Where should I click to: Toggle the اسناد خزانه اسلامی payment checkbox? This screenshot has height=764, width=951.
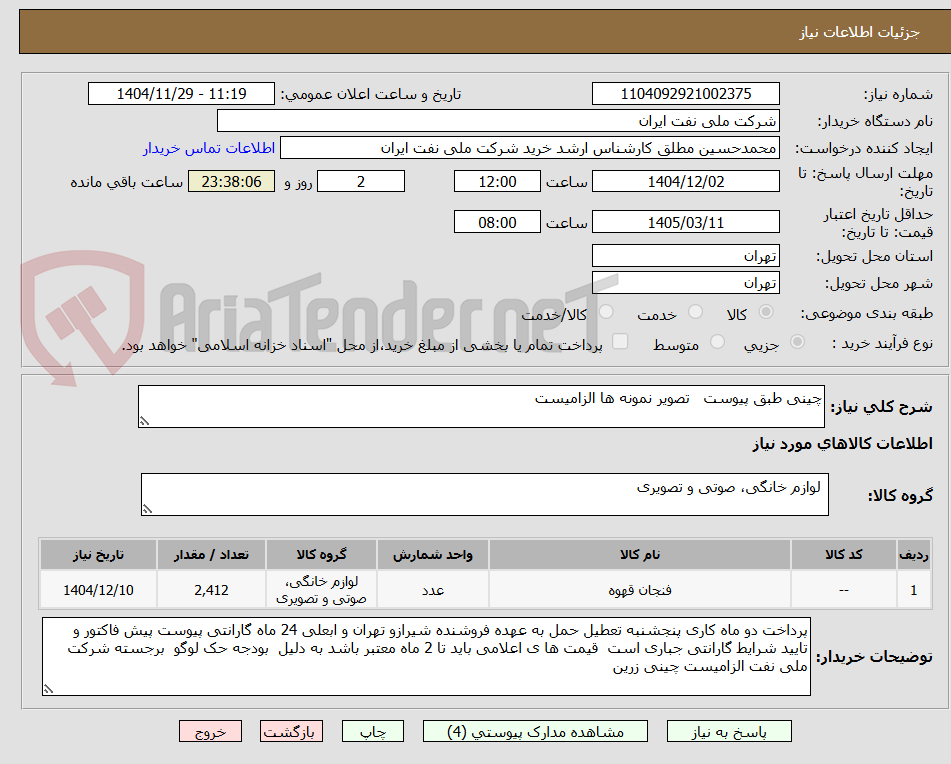pyautogui.click(x=620, y=341)
